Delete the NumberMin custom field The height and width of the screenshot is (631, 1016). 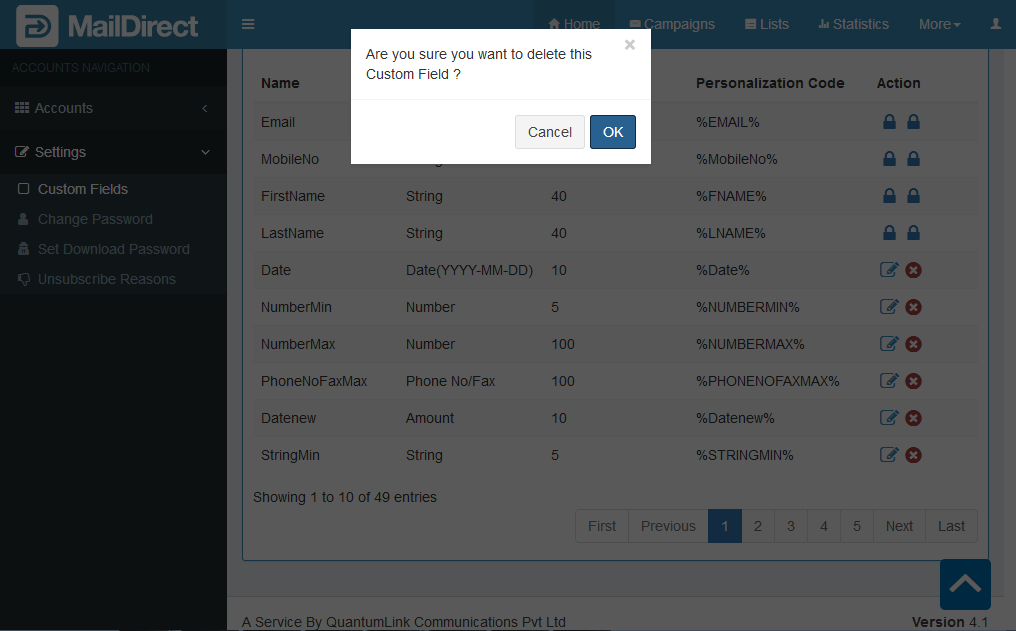(x=913, y=307)
